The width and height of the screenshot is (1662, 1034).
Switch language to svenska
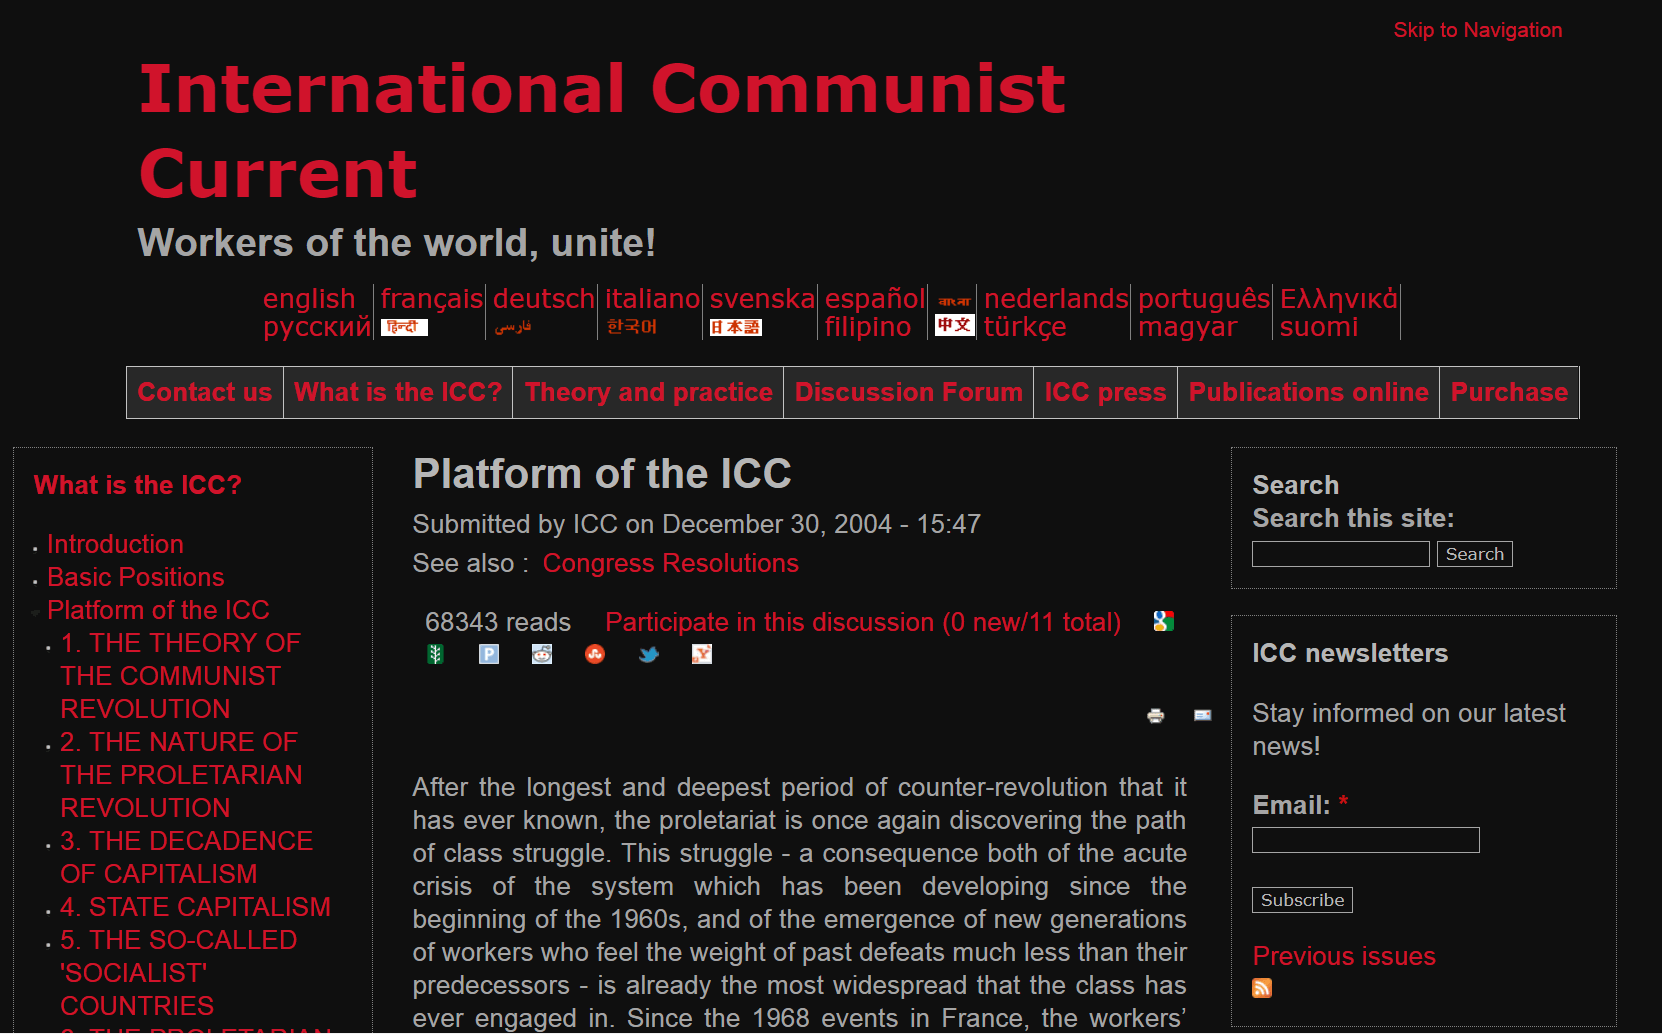[762, 298]
